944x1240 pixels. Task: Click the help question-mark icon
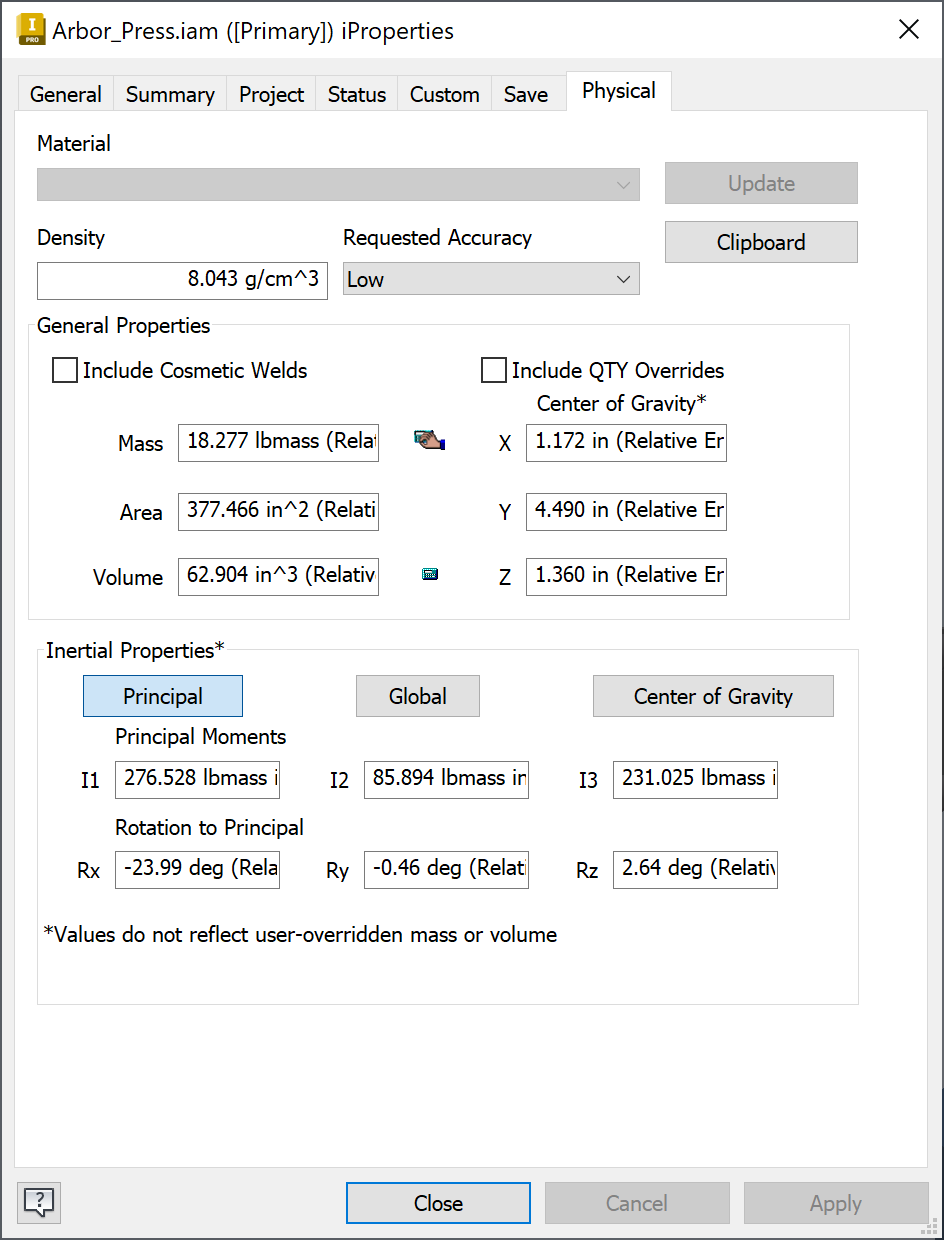(x=39, y=1202)
